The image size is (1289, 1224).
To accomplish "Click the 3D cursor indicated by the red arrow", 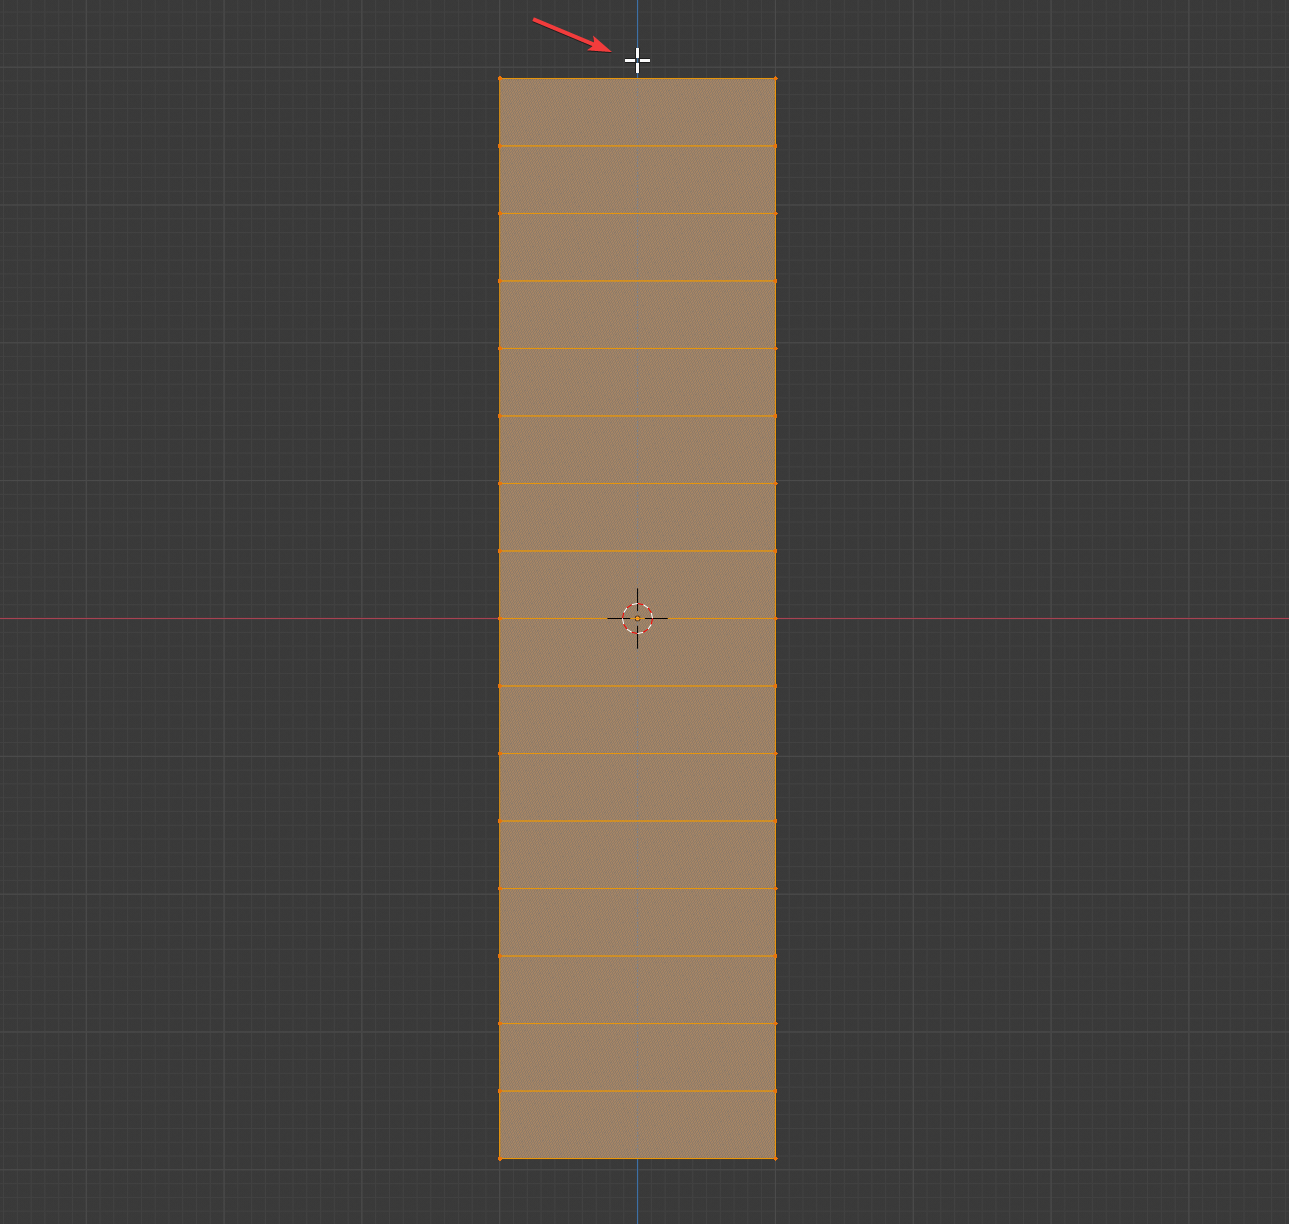I will [637, 60].
